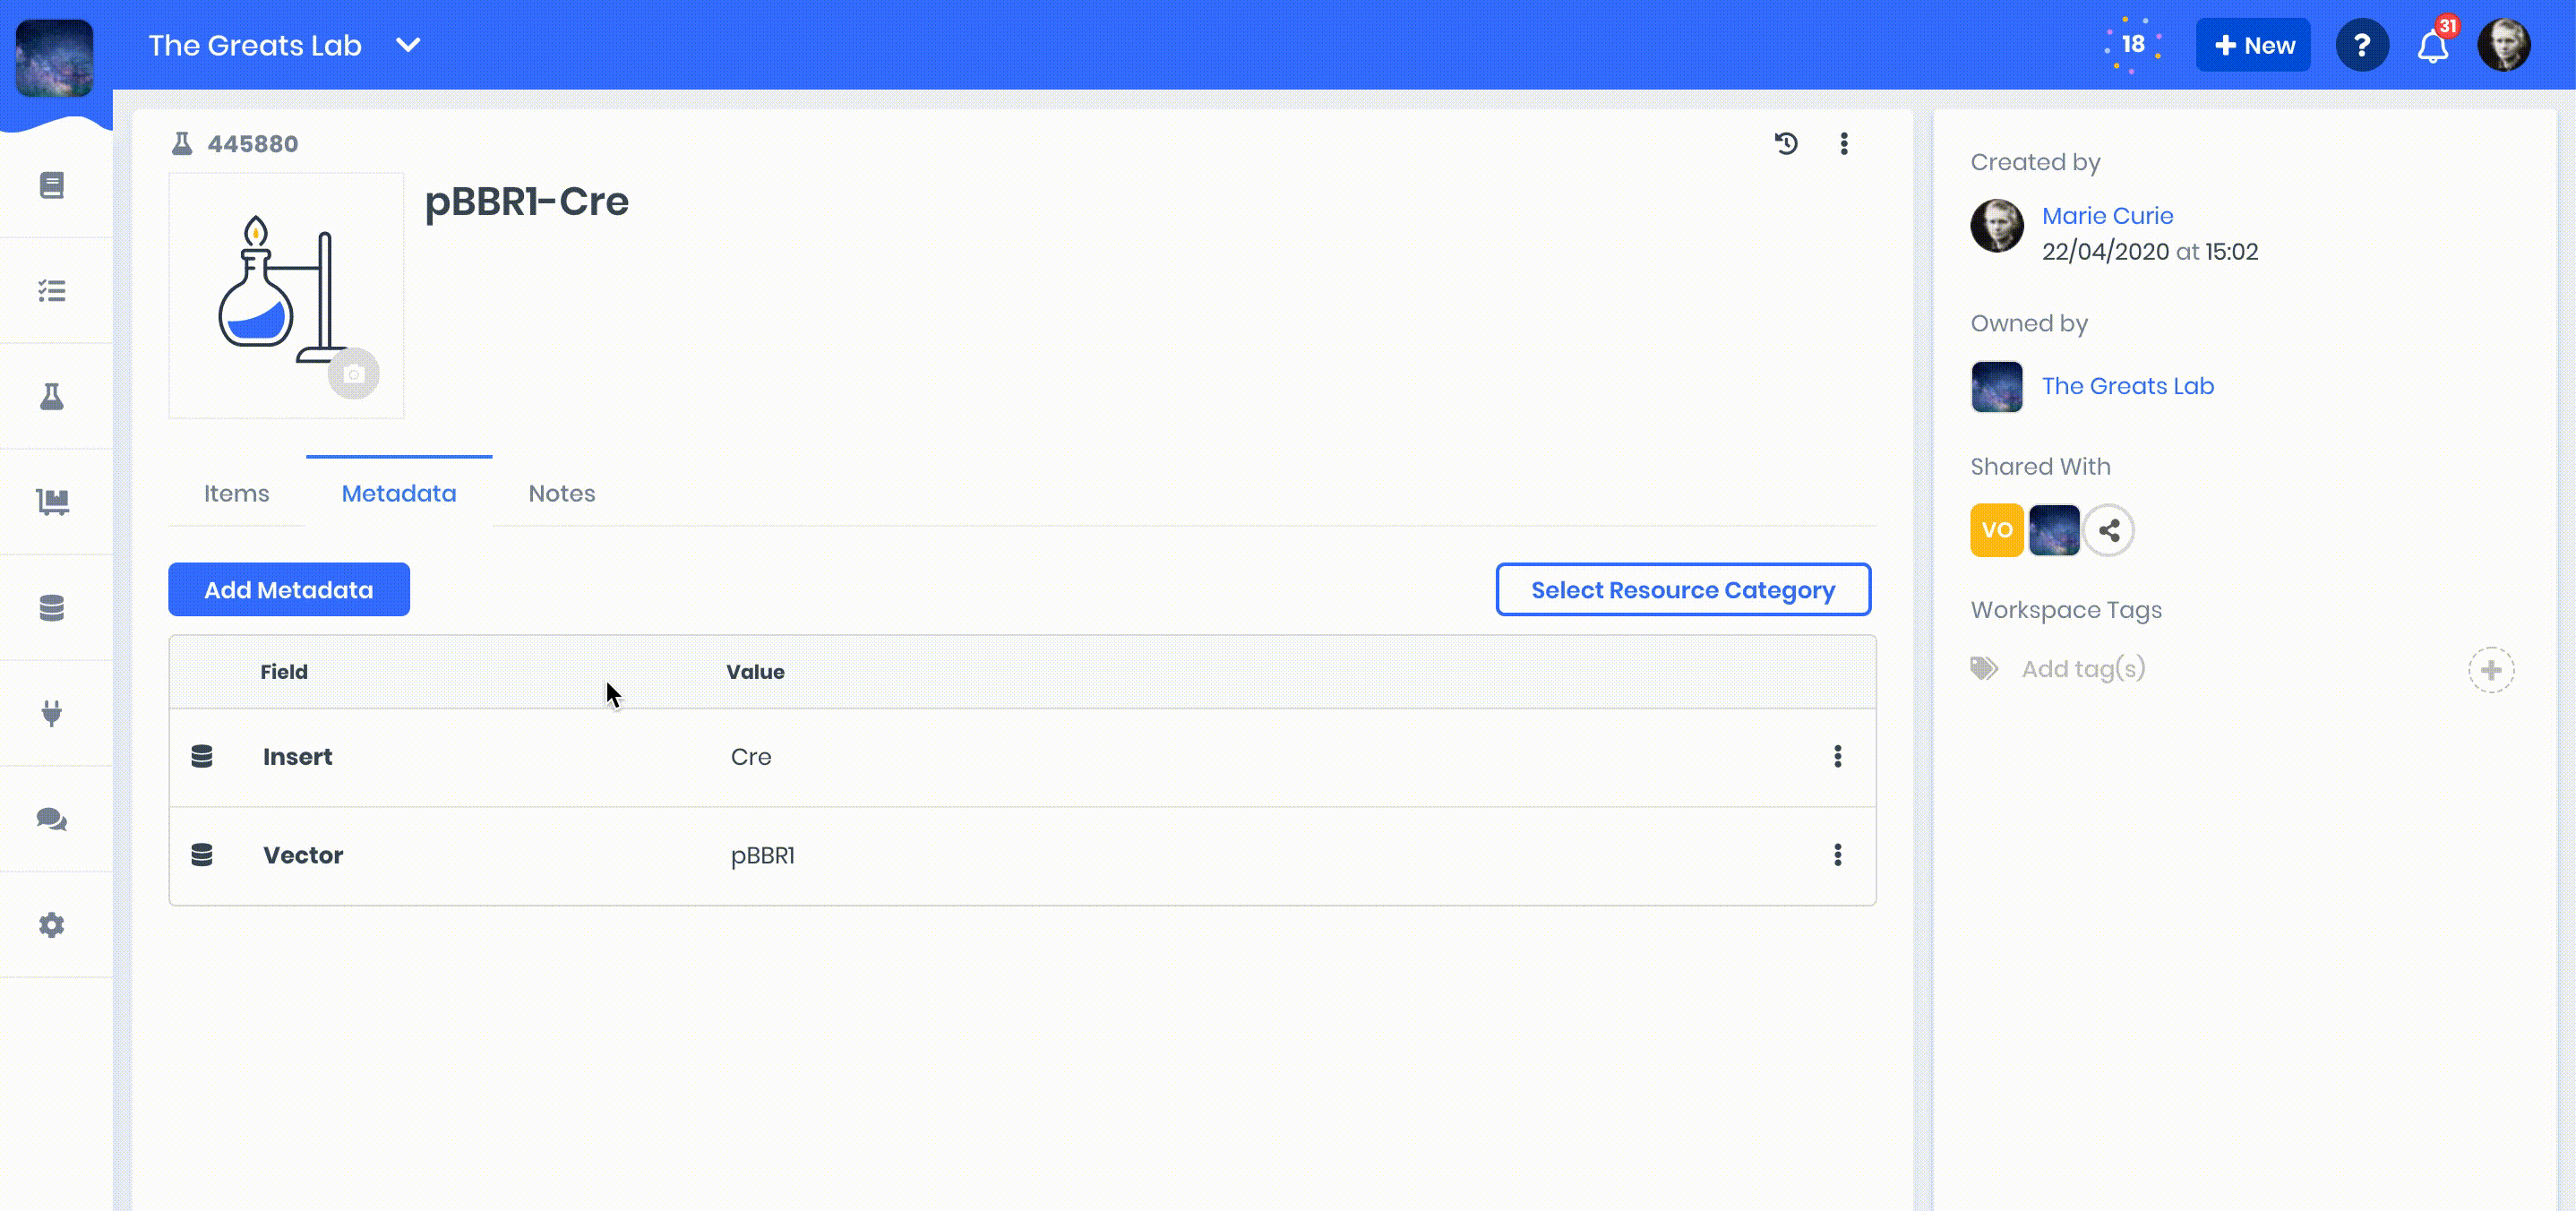Open the options menu for Vector row
Viewport: 2576px width, 1211px height.
[1837, 855]
